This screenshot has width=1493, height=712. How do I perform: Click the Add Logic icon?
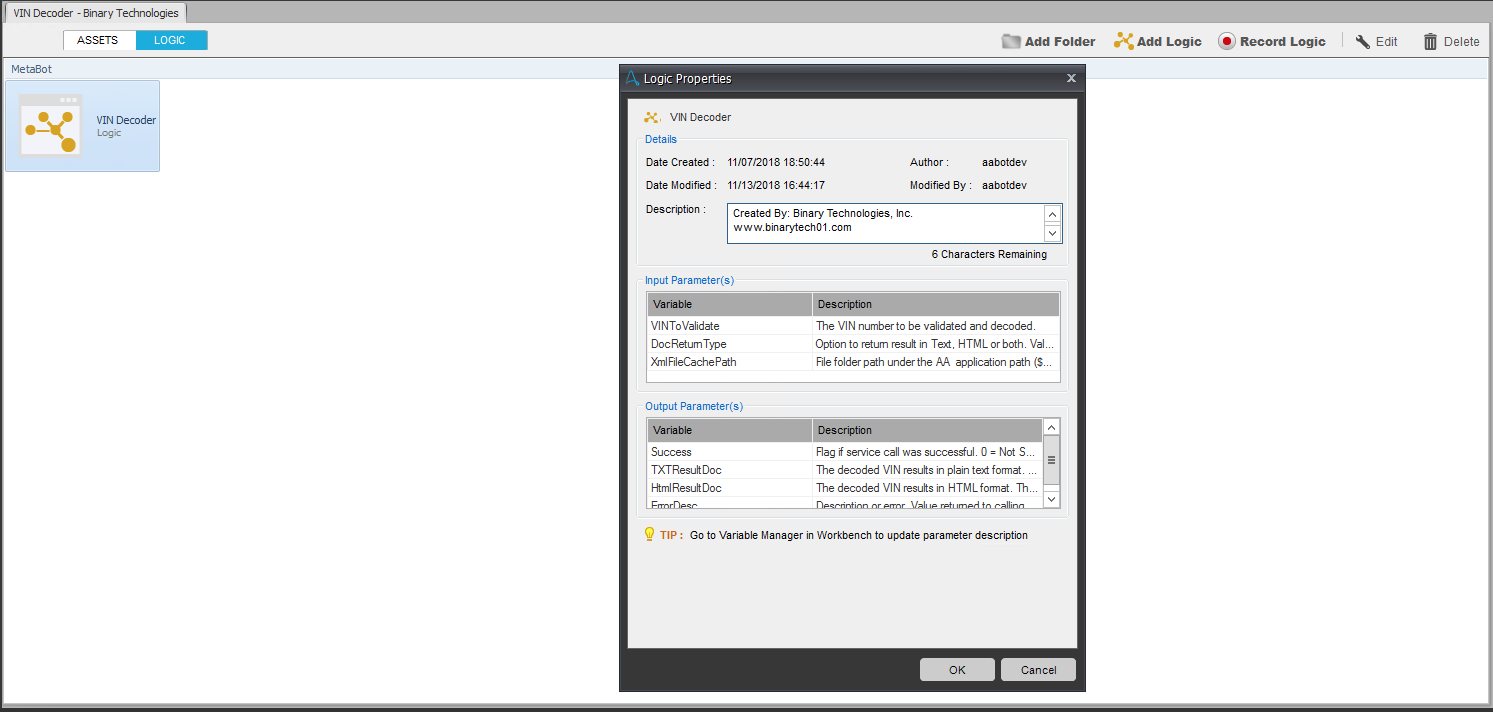coord(1123,42)
